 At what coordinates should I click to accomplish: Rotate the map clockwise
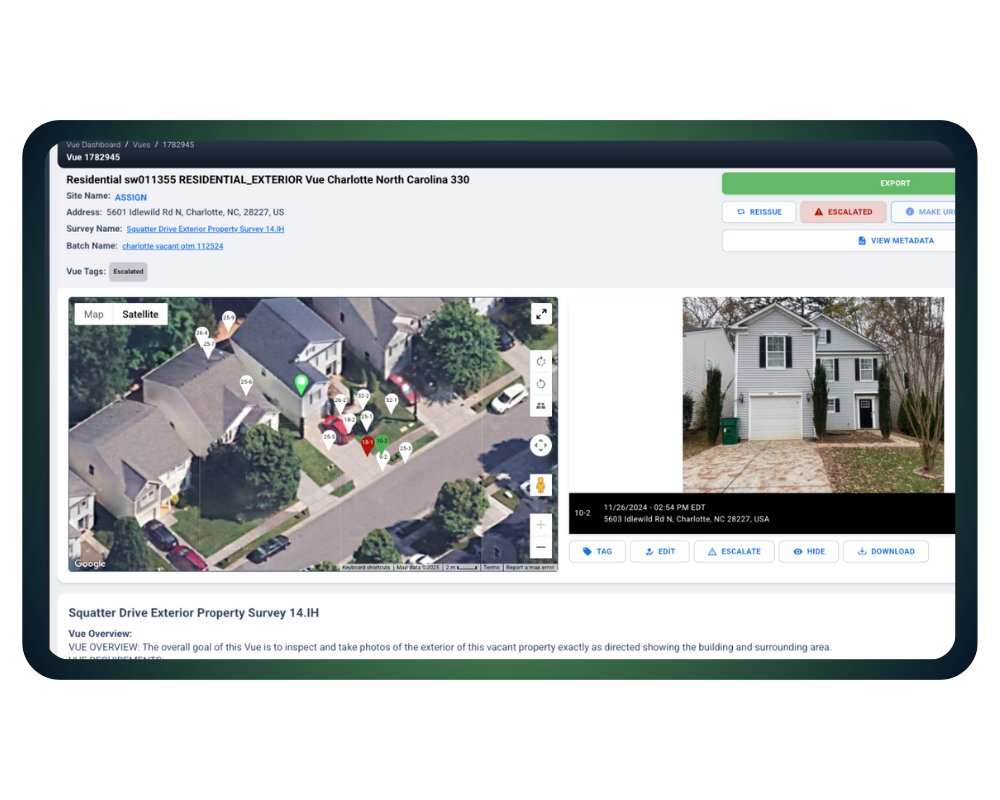541,361
